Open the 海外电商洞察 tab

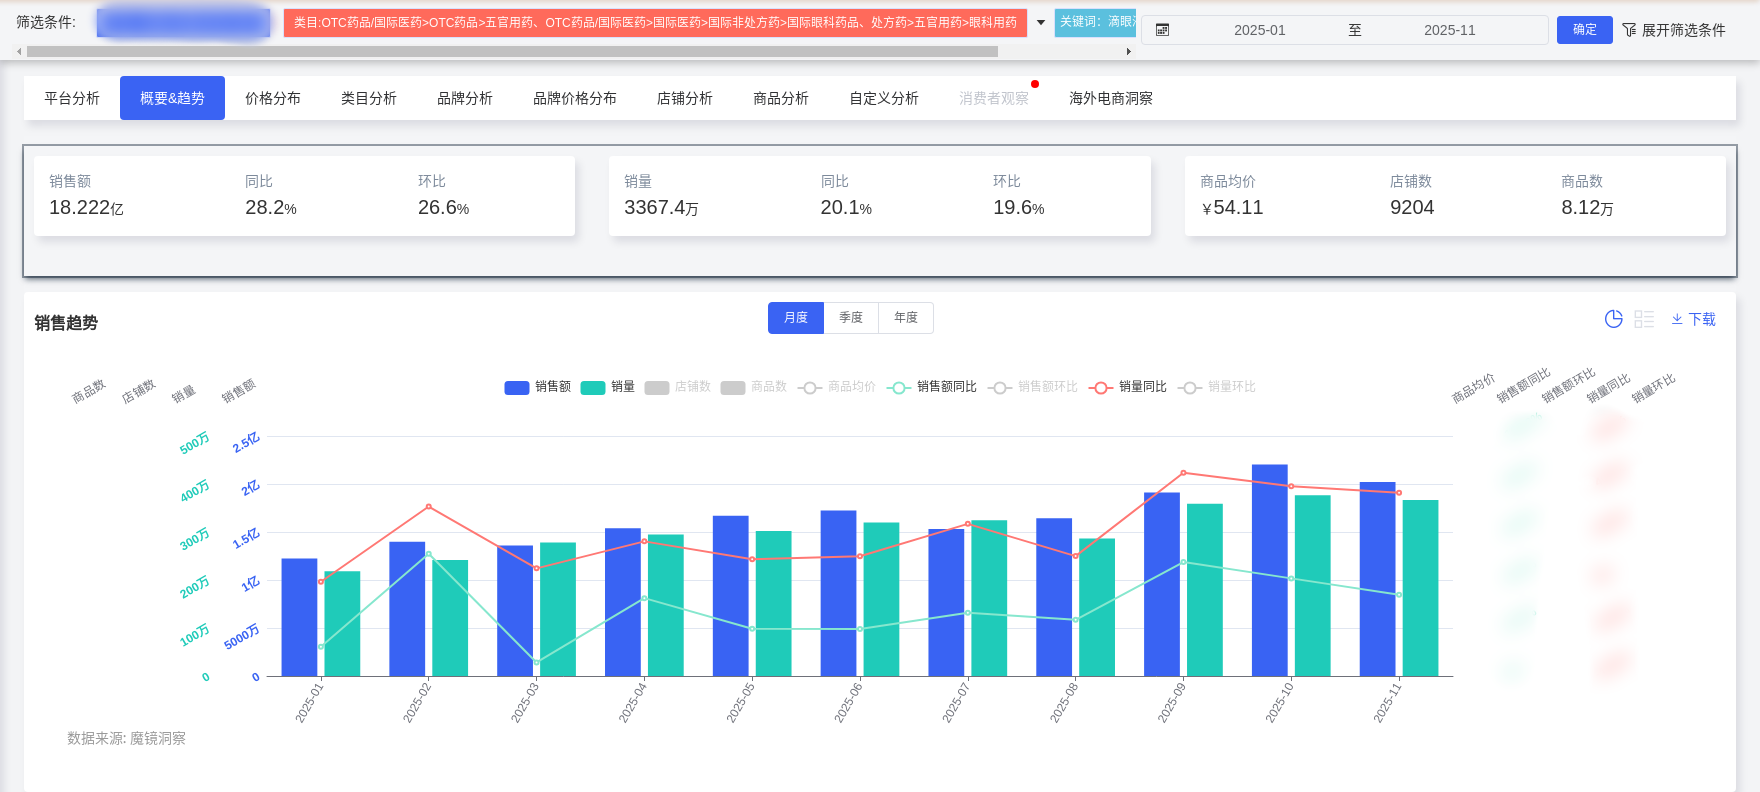tap(1110, 98)
